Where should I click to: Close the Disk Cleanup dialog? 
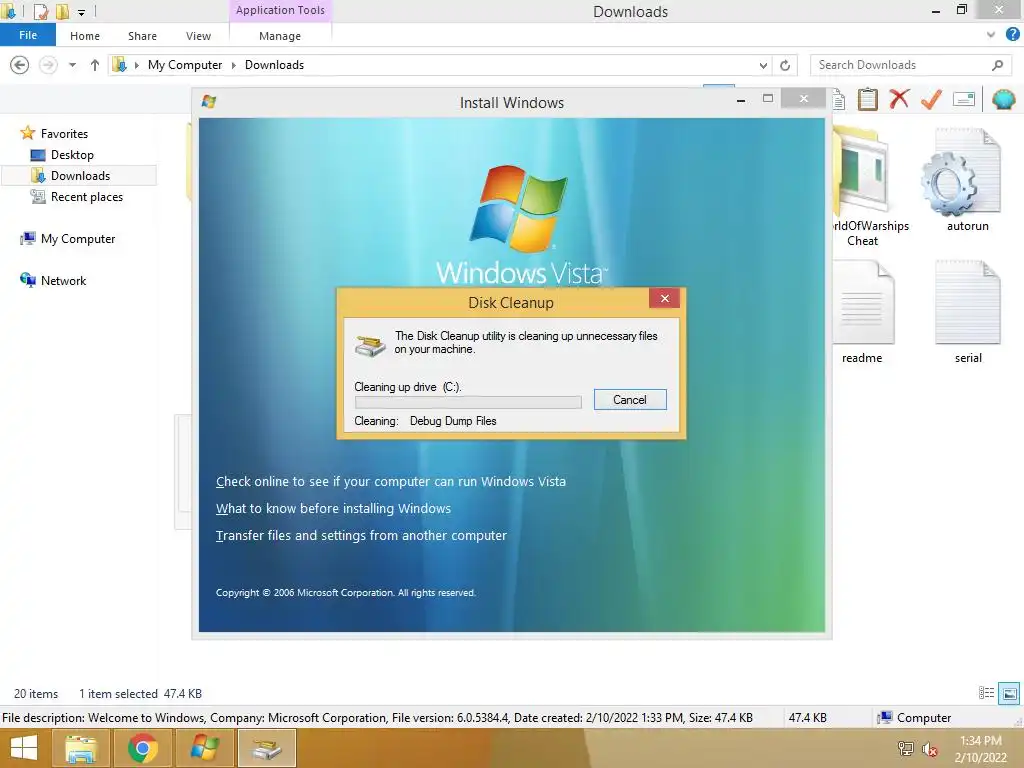664,298
